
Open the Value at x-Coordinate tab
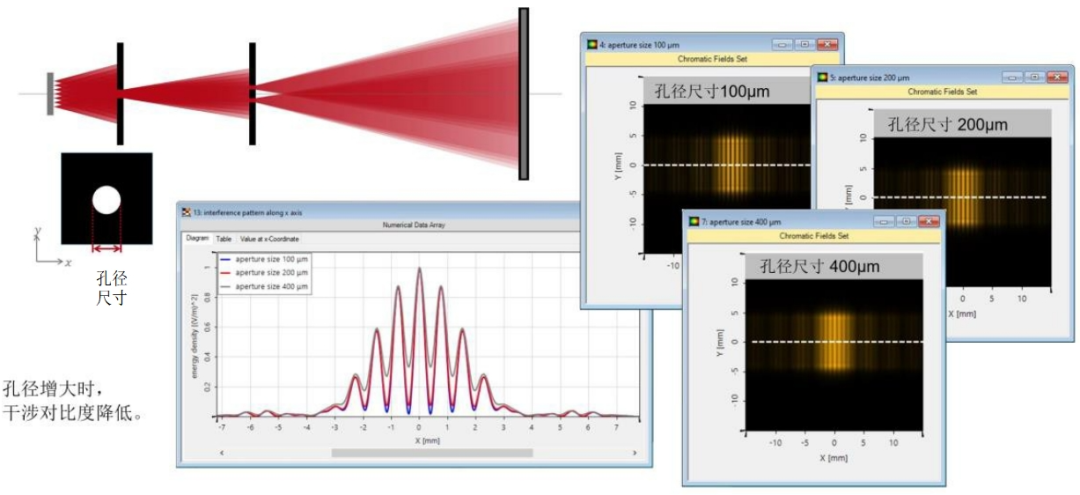pyautogui.click(x=269, y=239)
